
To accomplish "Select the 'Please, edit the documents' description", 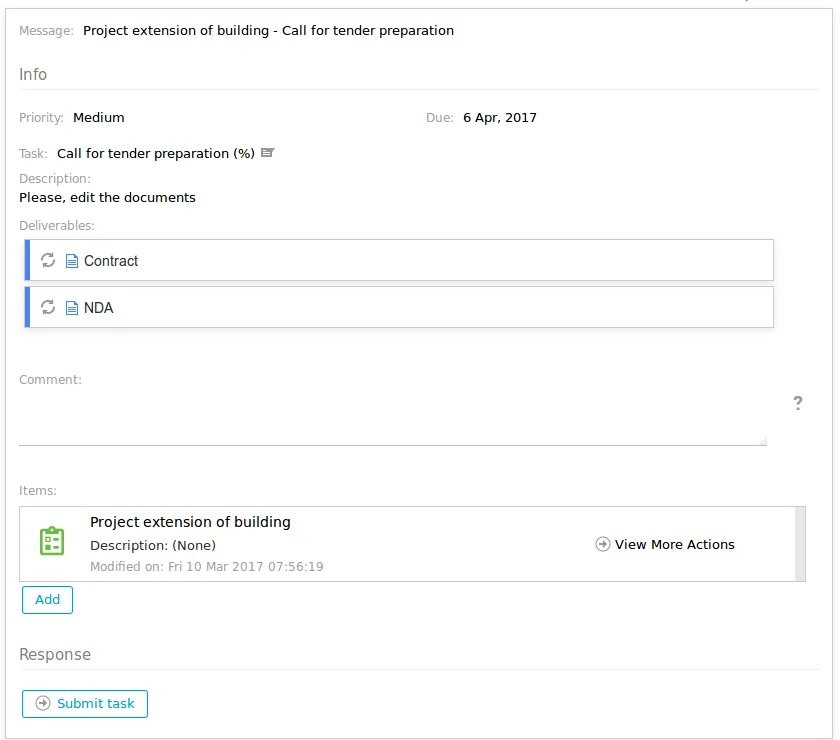I will (x=107, y=198).
